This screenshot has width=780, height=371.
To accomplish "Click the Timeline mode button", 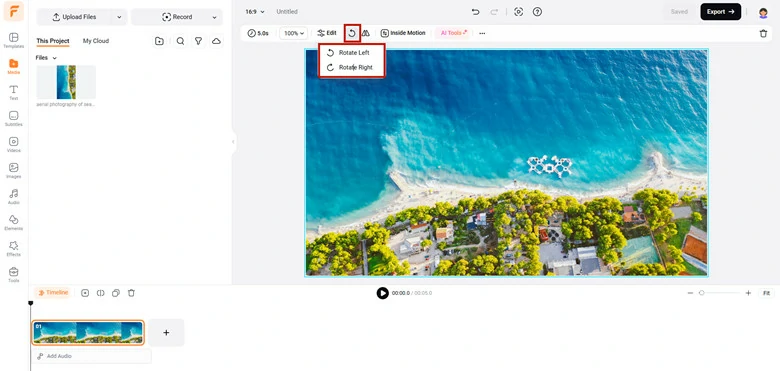I will [x=53, y=293].
